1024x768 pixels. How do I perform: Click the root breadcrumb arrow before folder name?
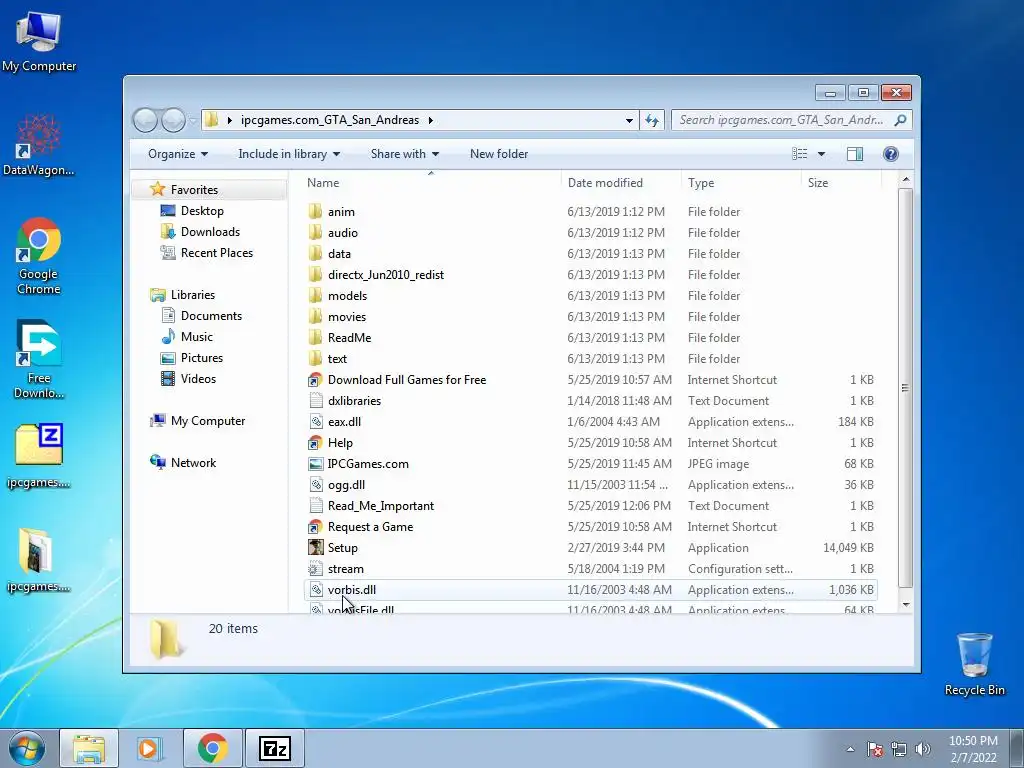(229, 120)
